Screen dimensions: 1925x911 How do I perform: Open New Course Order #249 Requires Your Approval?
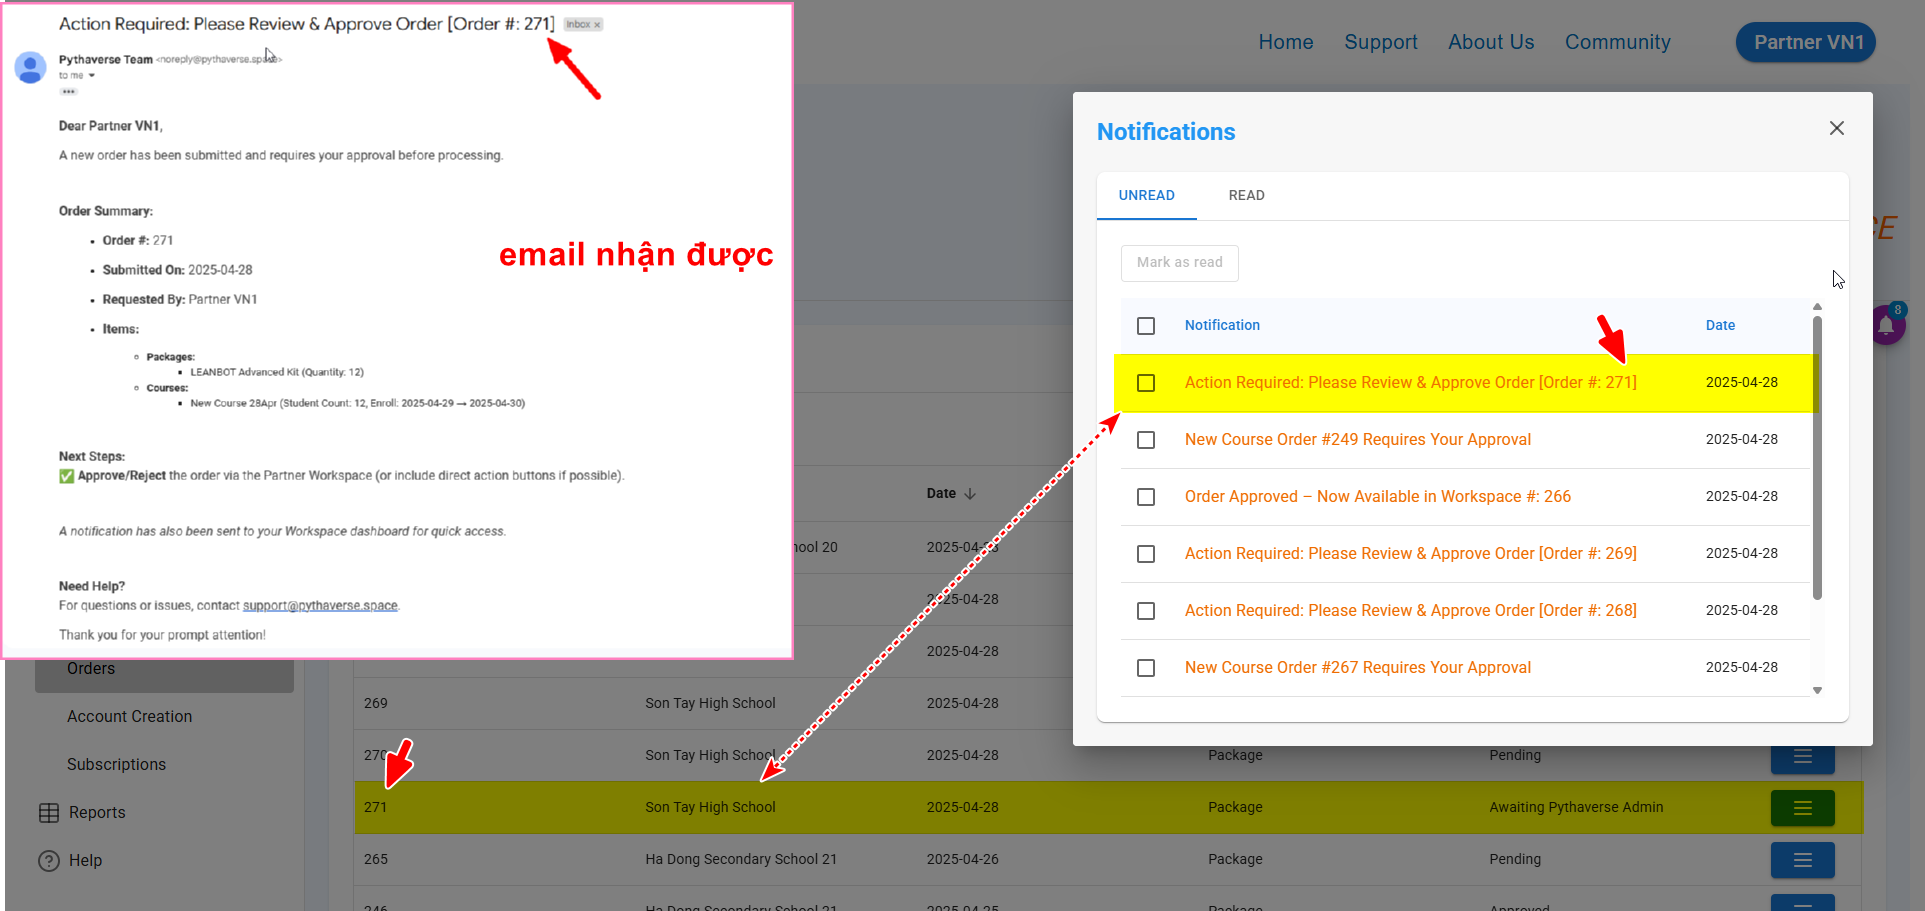(1357, 439)
